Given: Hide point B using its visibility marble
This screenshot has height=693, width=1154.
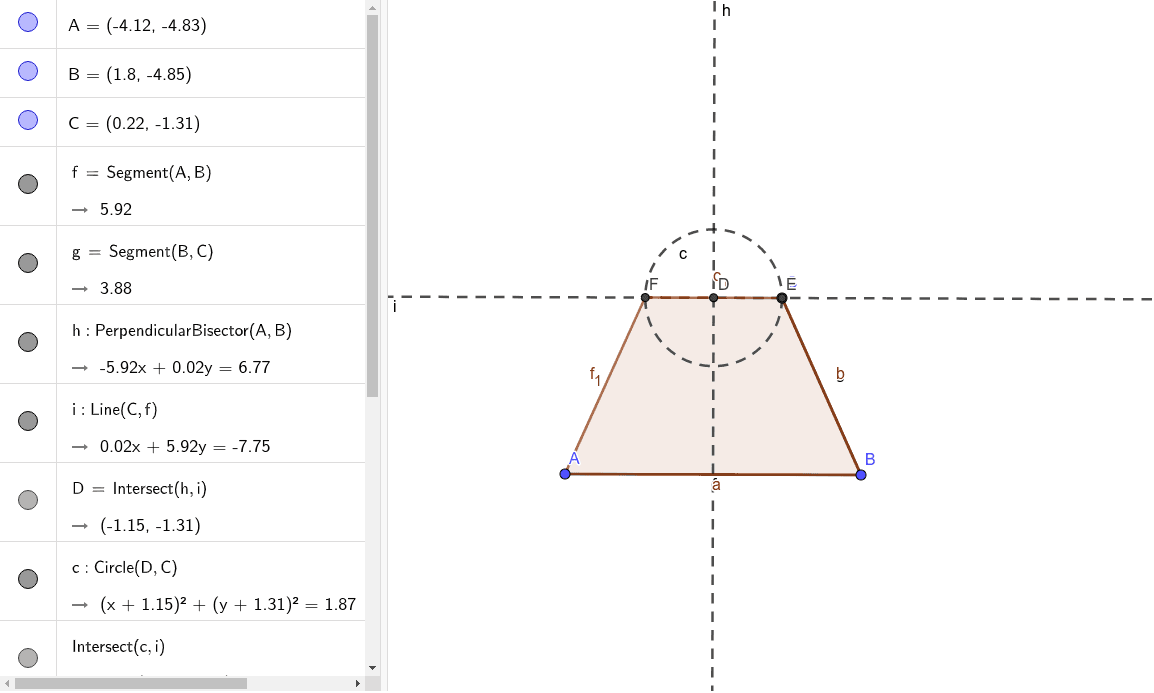Looking at the screenshot, I should click(28, 71).
